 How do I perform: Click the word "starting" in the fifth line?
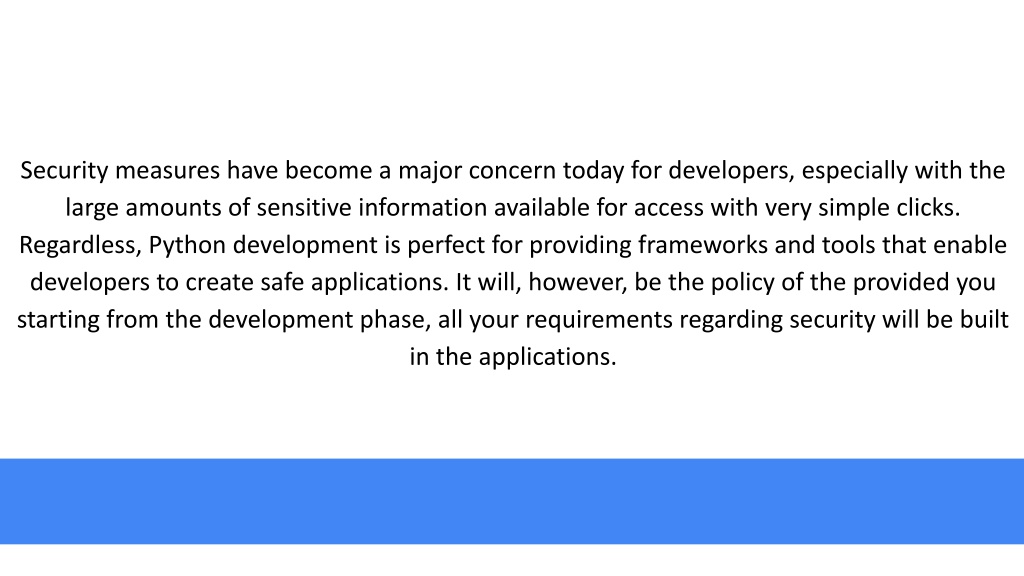(58, 320)
